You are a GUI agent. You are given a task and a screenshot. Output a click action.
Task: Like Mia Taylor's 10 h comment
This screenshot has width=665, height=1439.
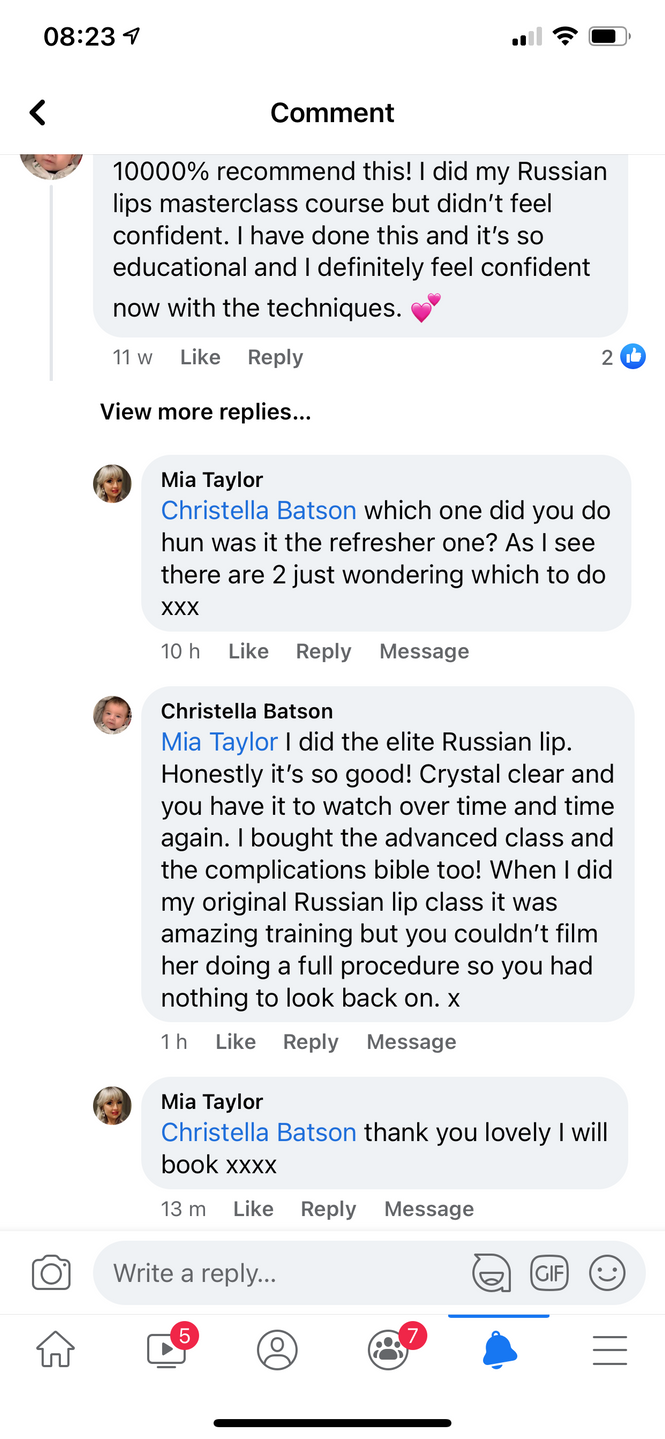248,652
